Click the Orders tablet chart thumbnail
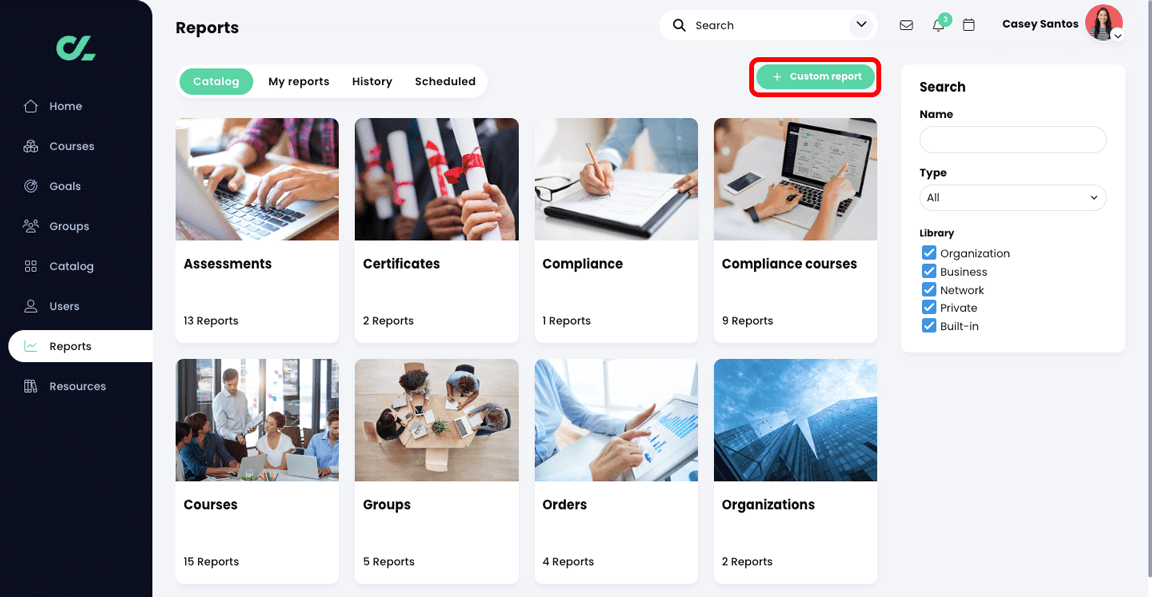1152x597 pixels. (616, 420)
